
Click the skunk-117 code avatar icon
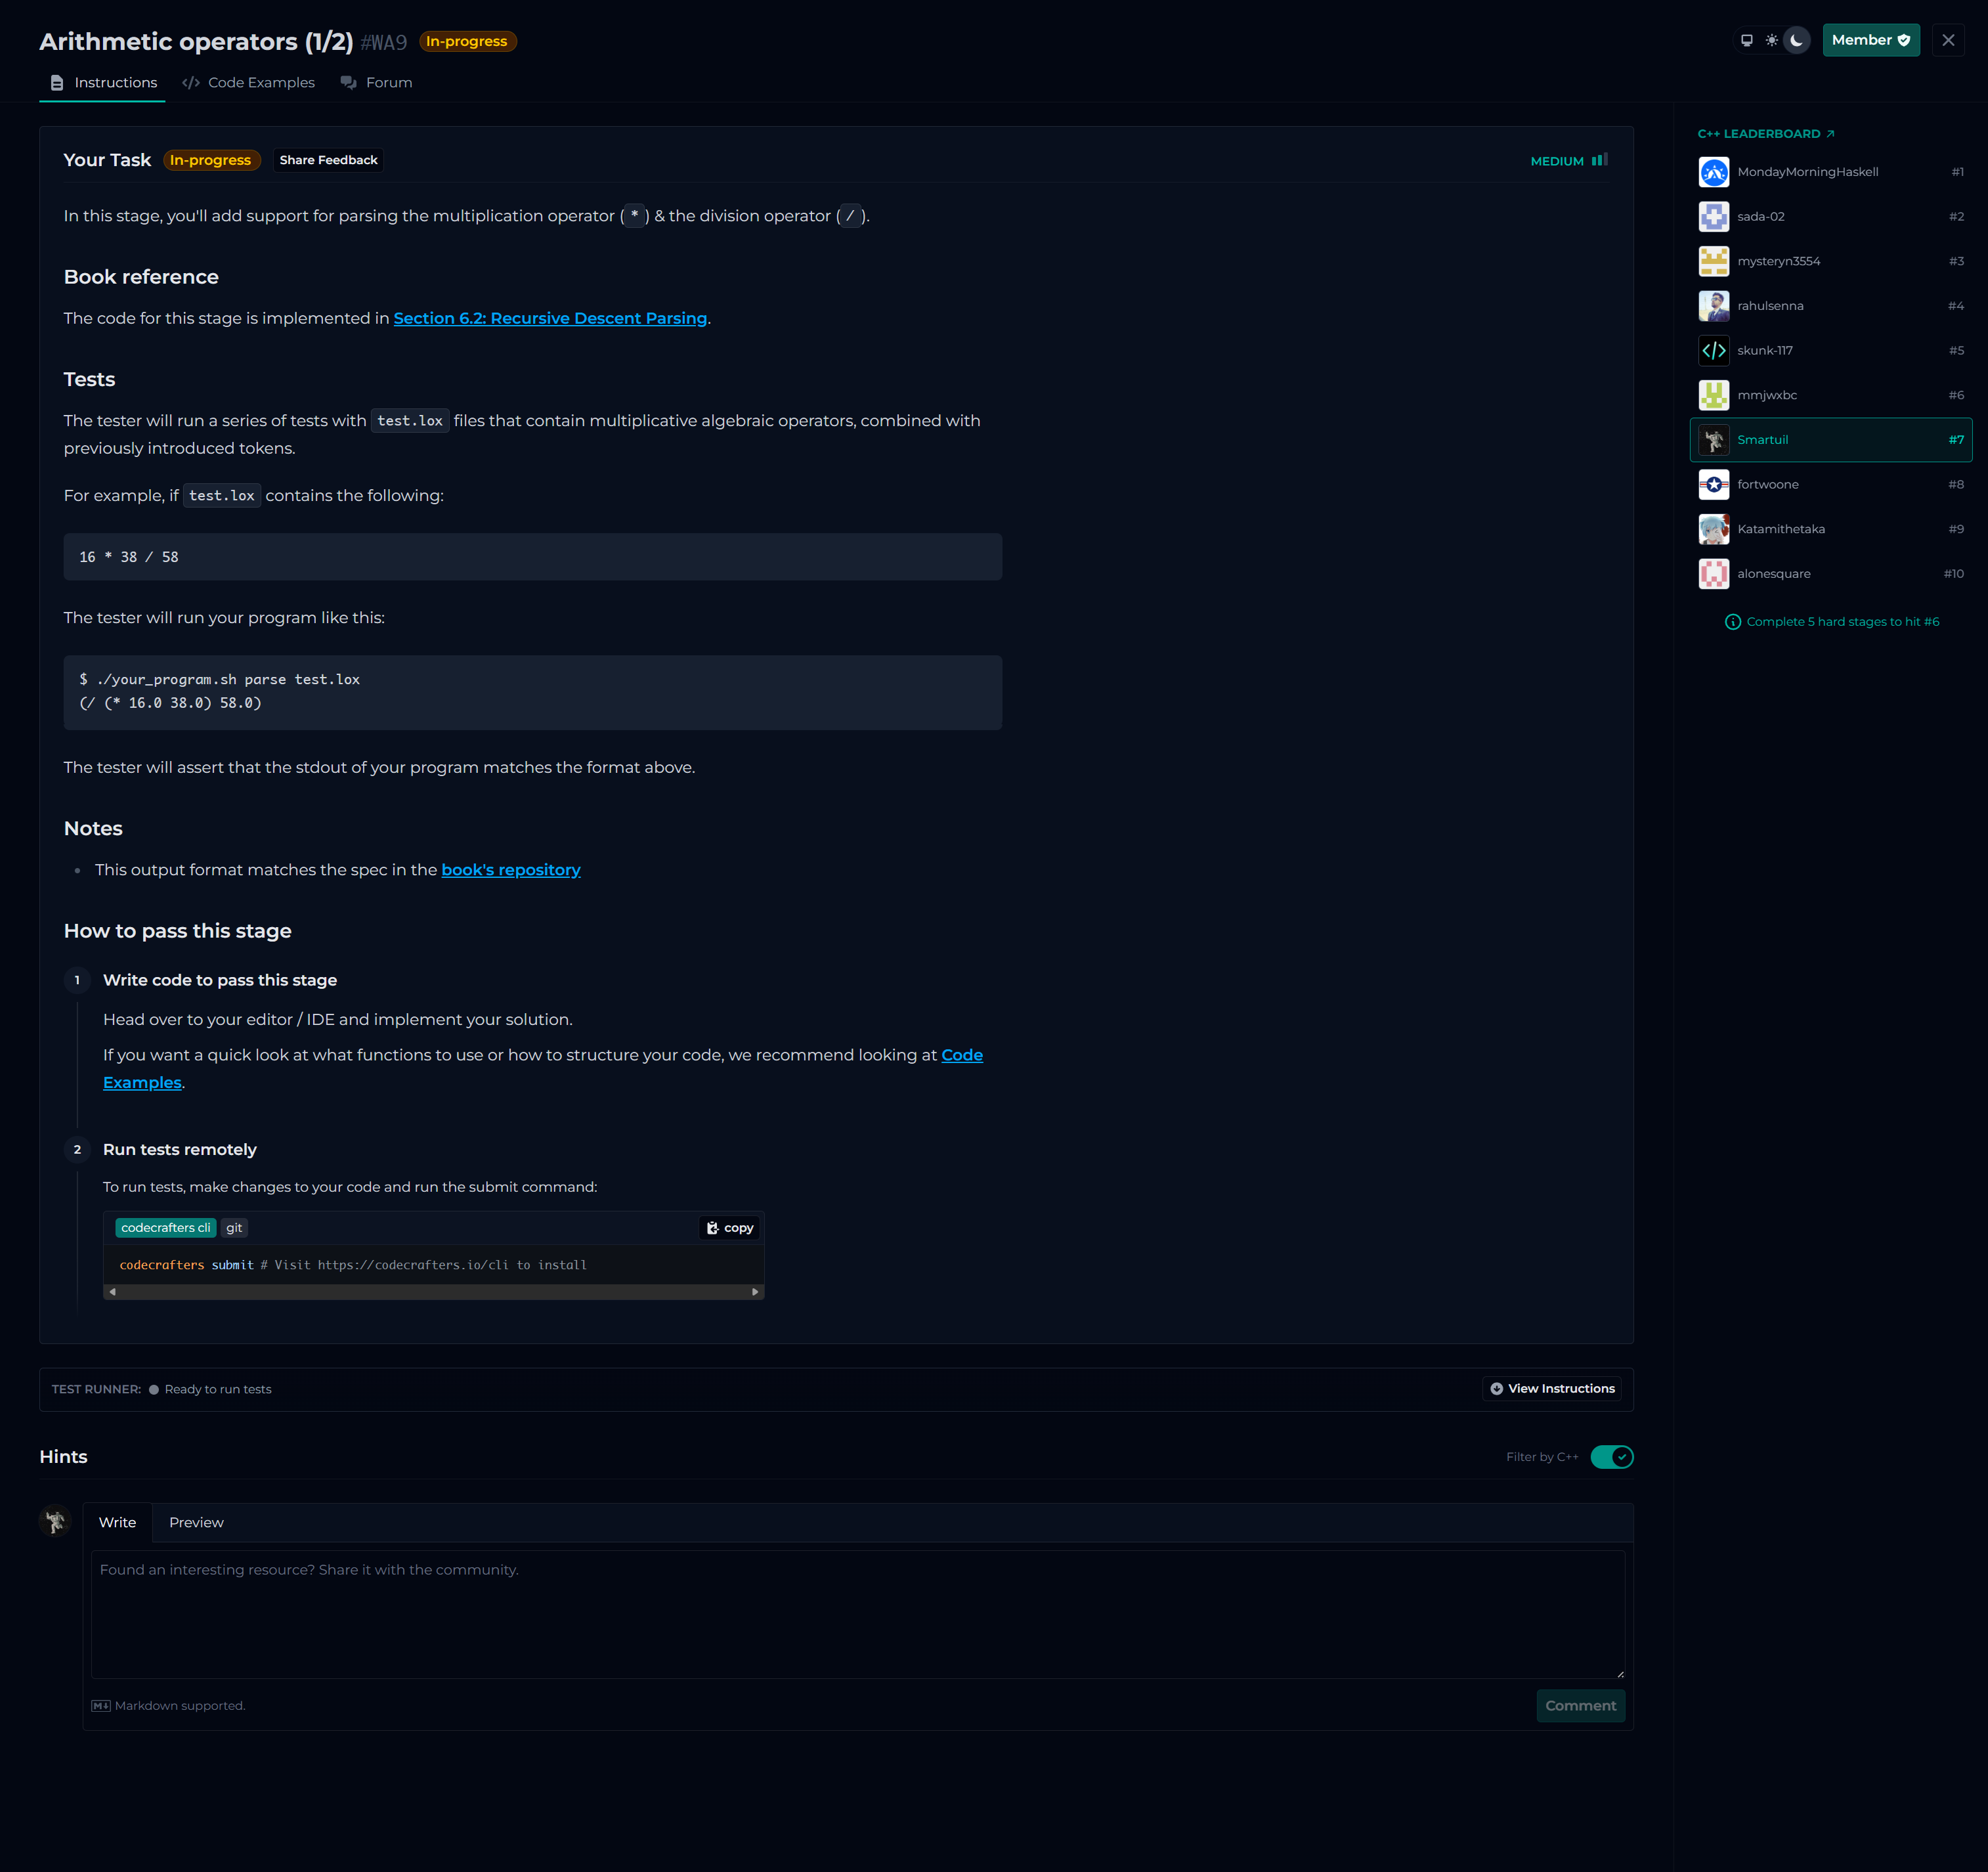point(1713,351)
